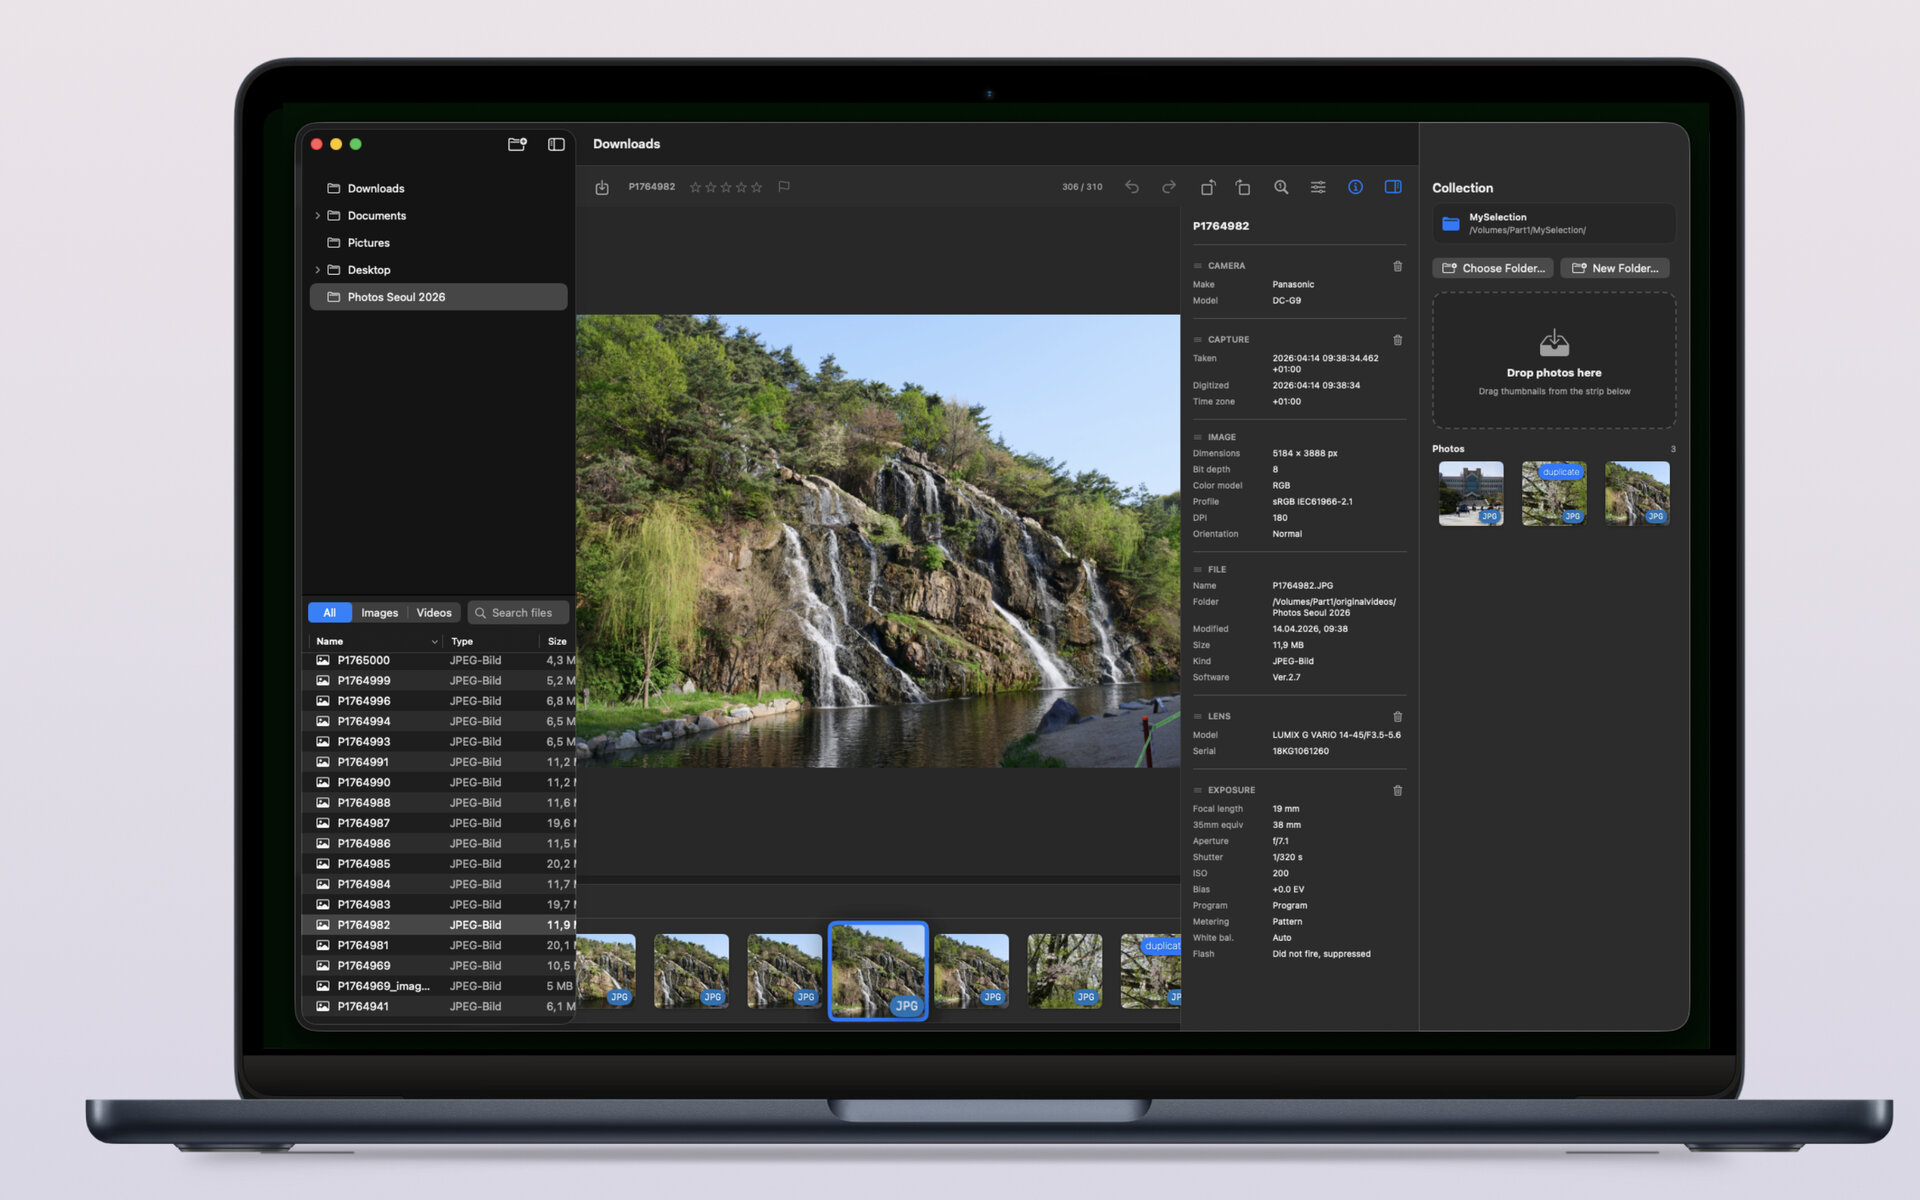1920x1200 pixels.
Task: Set rating to two stars
Action: click(x=711, y=187)
